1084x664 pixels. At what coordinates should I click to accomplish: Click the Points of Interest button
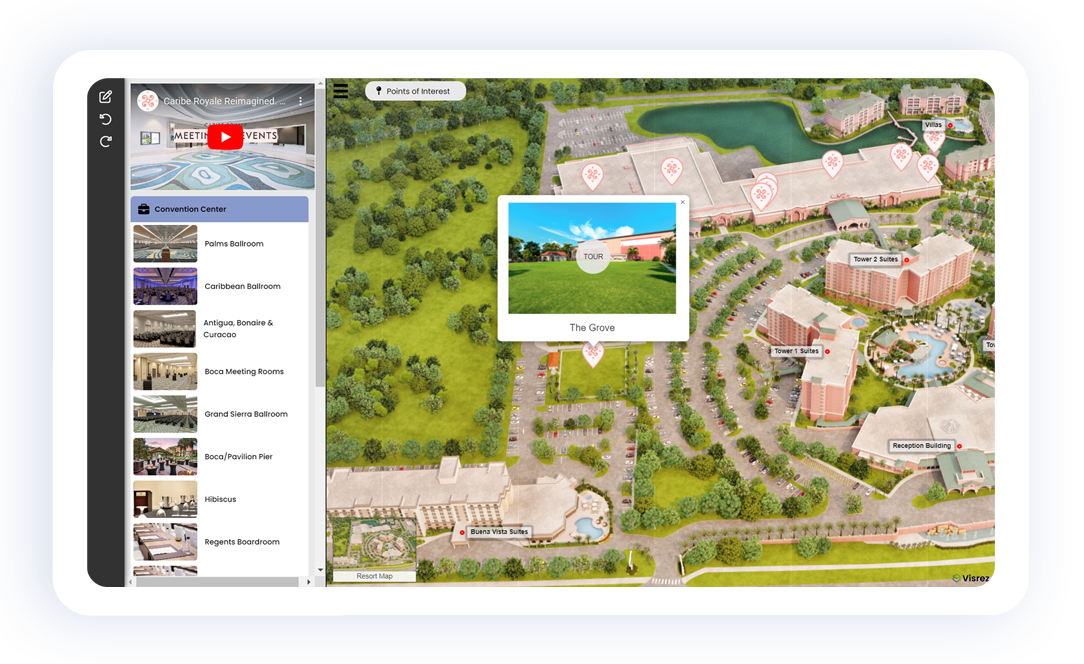tap(415, 91)
